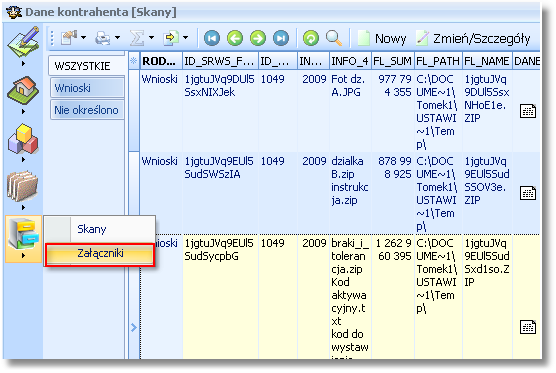Sort by FL_NAME column header
This screenshot has width=556, height=373.
487,61
